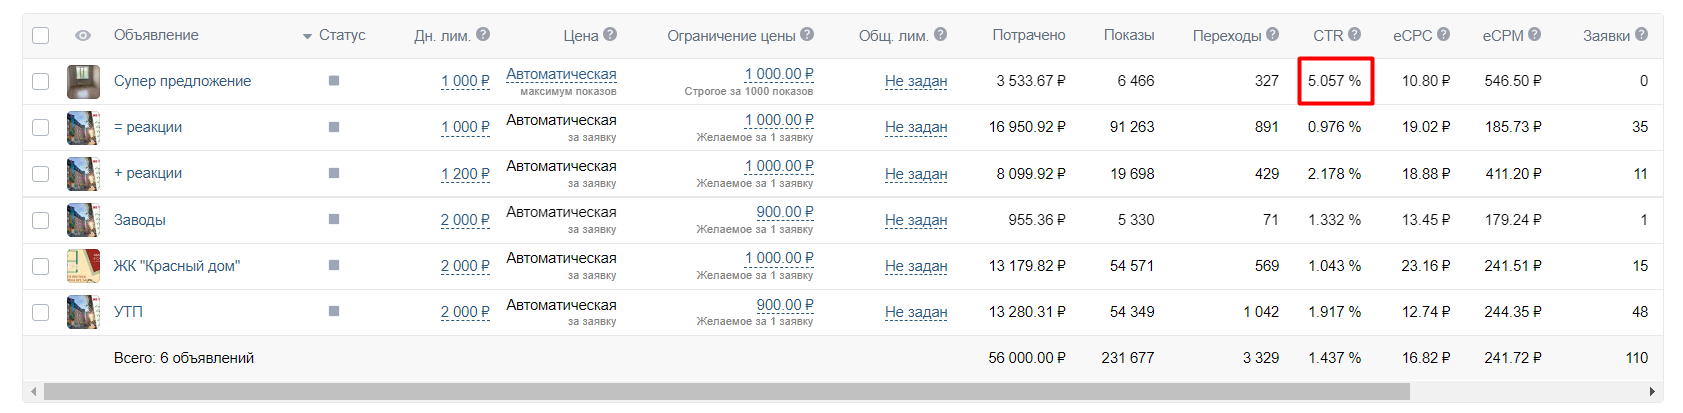Viewport: 1683px width, 413px height.
Task: Click help icon next to Ограничение цены
Action: [807, 34]
